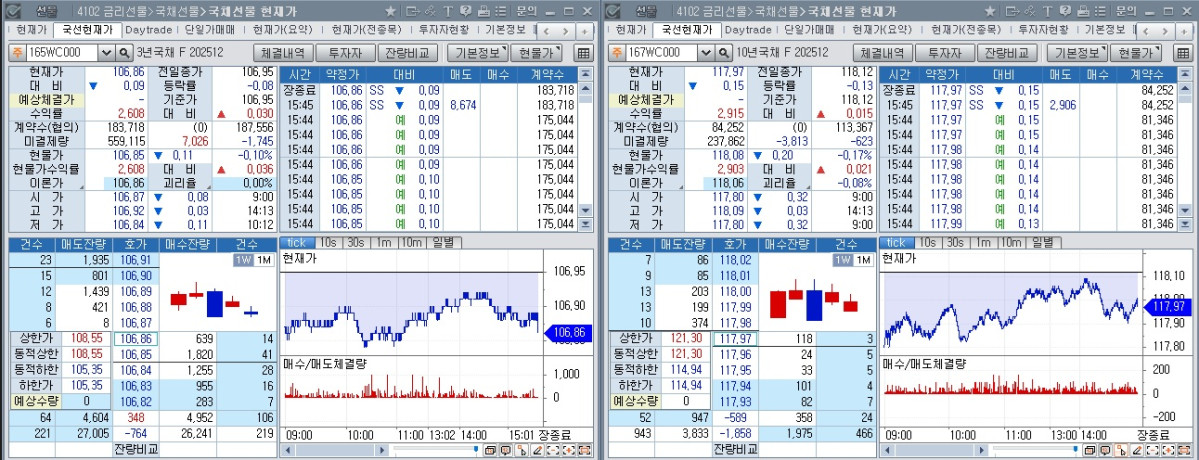Search symbol with magnifier next to 167WC000

723,53
